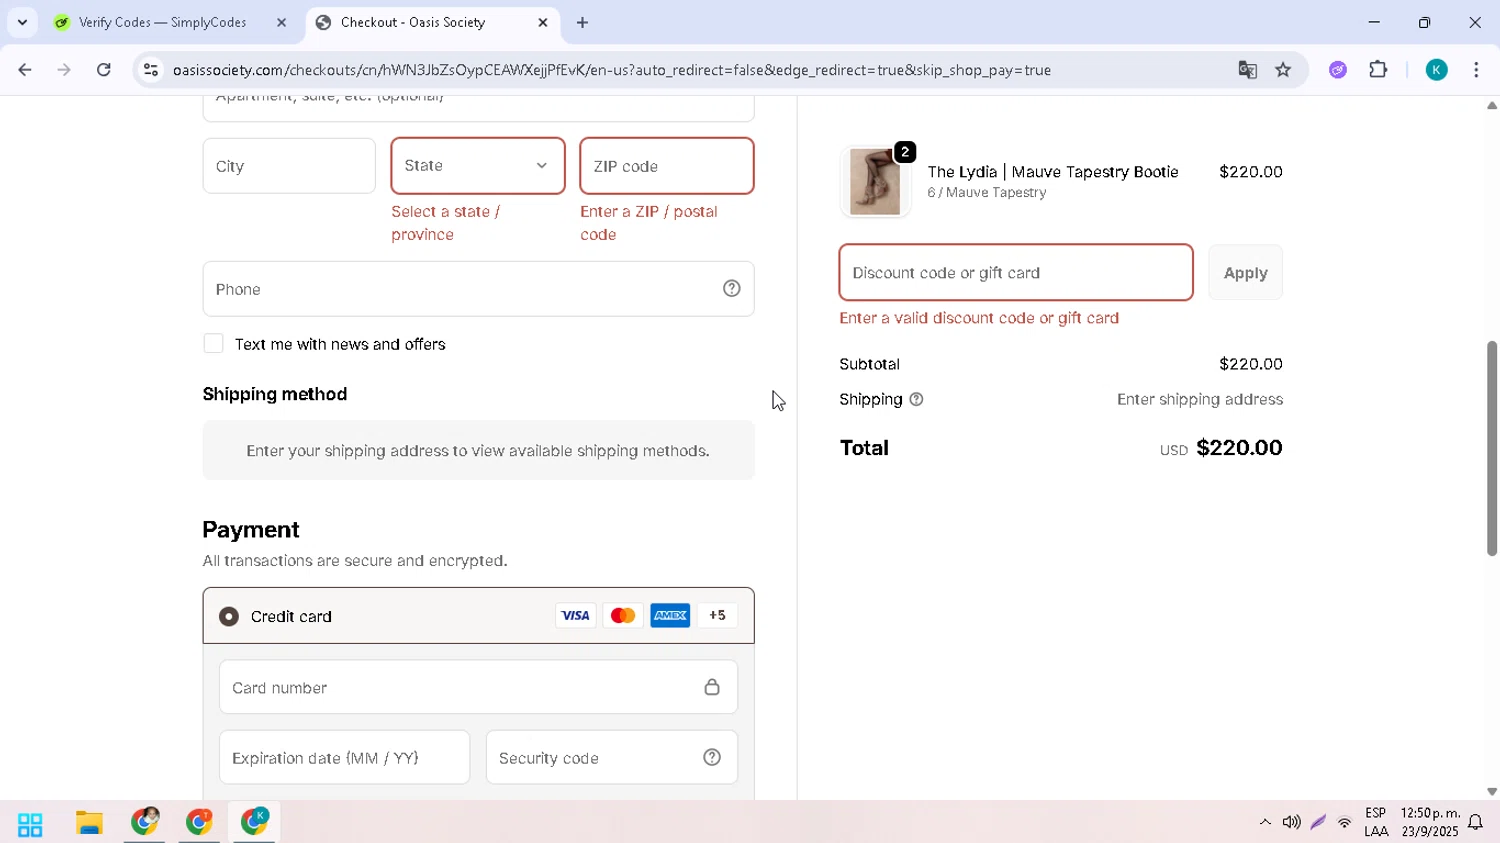Click the Discount code or gift card field
This screenshot has height=843, width=1500.
coord(1016,272)
